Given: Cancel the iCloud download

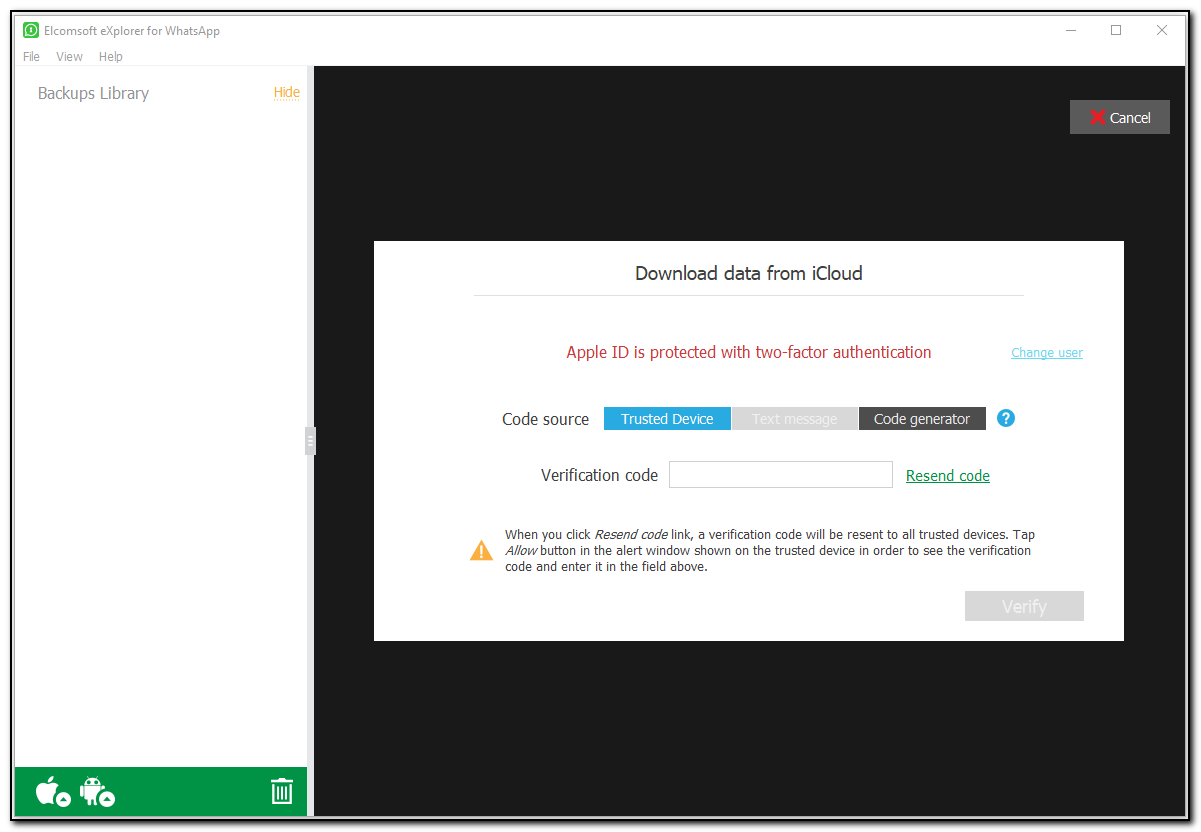Looking at the screenshot, I should click(1119, 117).
